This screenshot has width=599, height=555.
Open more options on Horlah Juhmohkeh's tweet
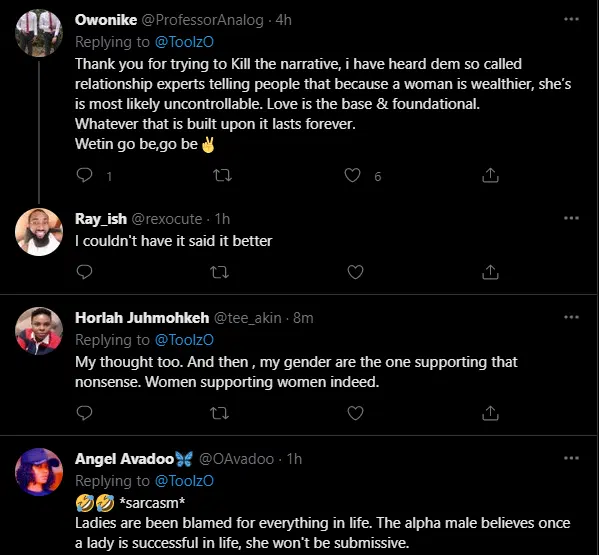click(x=571, y=317)
